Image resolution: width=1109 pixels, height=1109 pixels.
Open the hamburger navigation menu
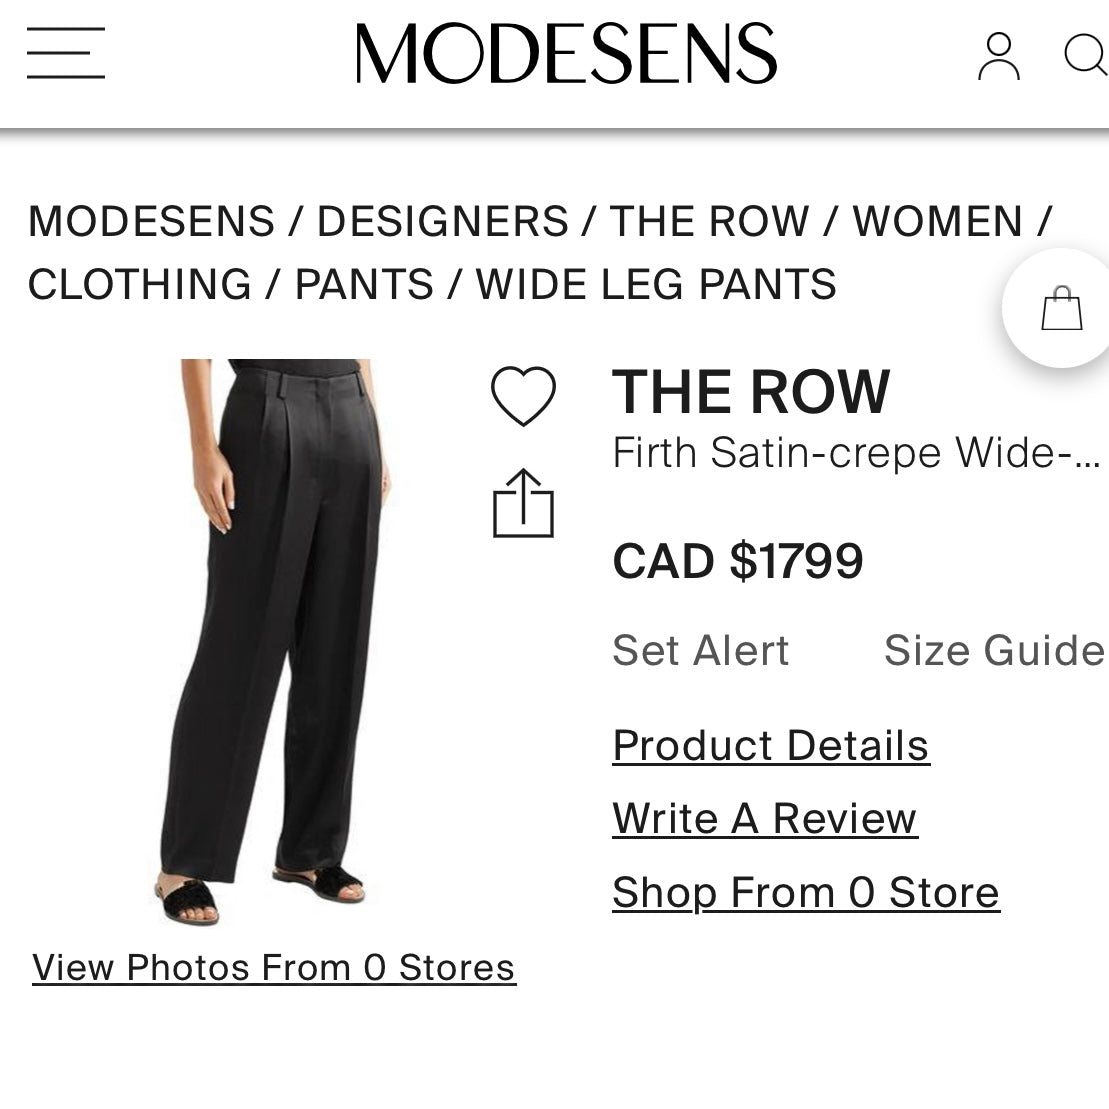[x=65, y=55]
